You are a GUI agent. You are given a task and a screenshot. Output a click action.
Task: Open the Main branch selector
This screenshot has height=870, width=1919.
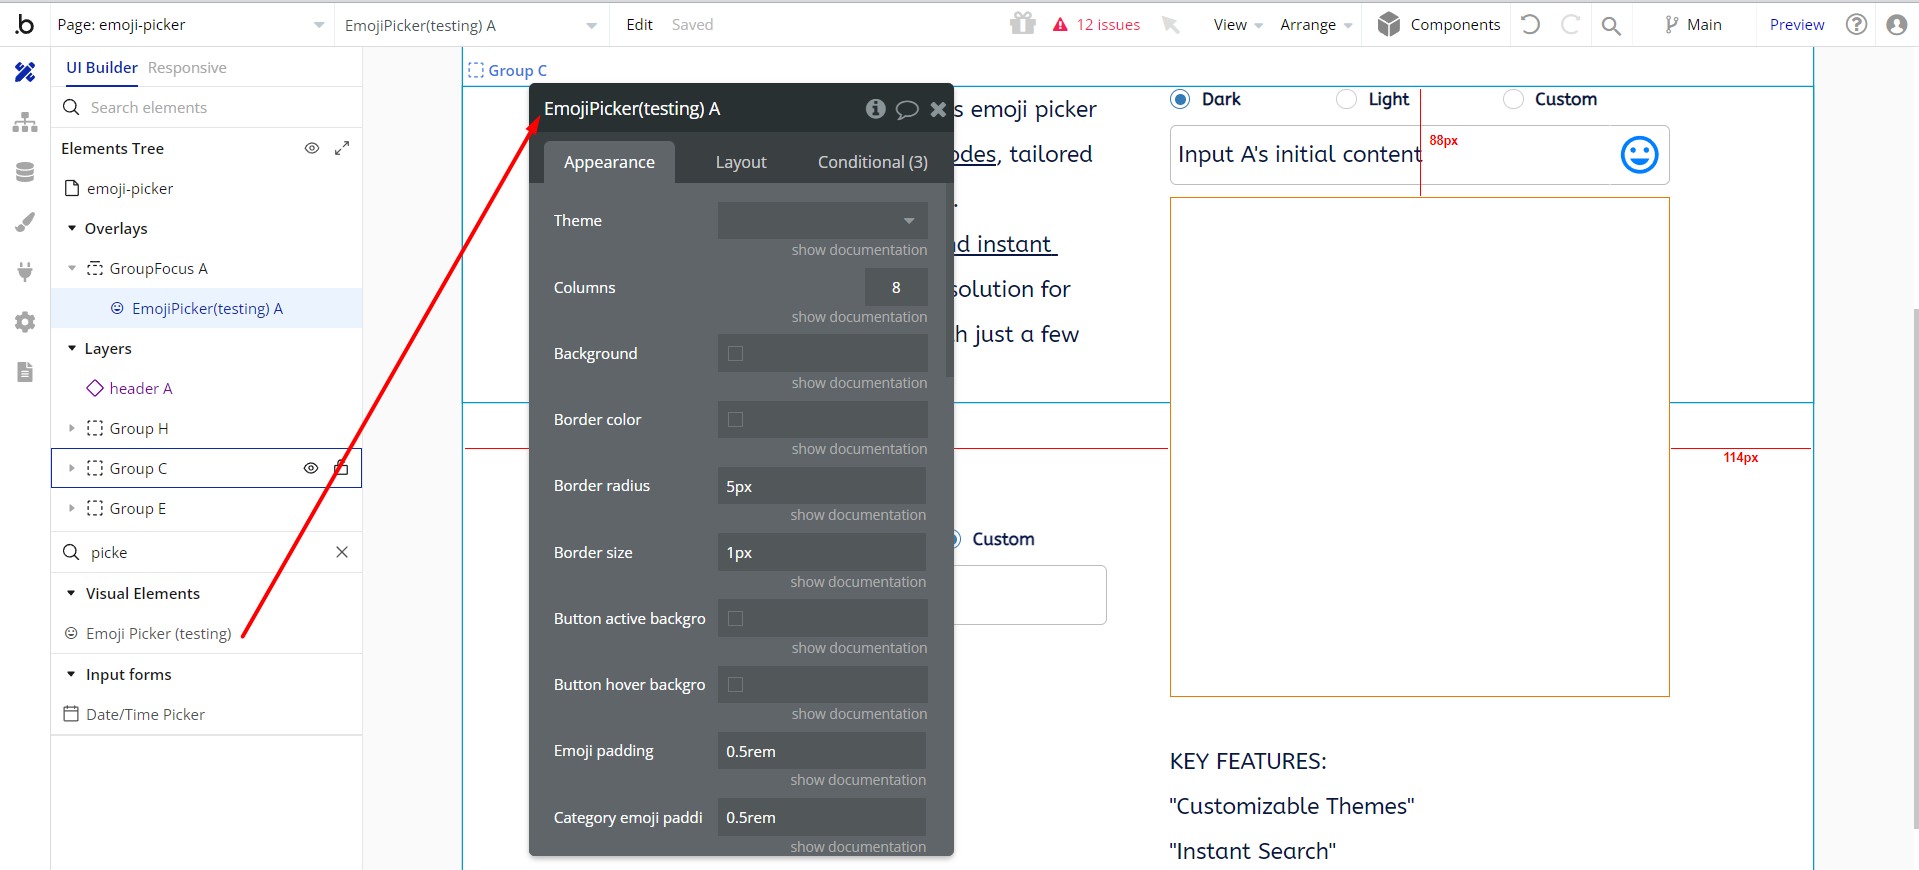tap(1693, 25)
